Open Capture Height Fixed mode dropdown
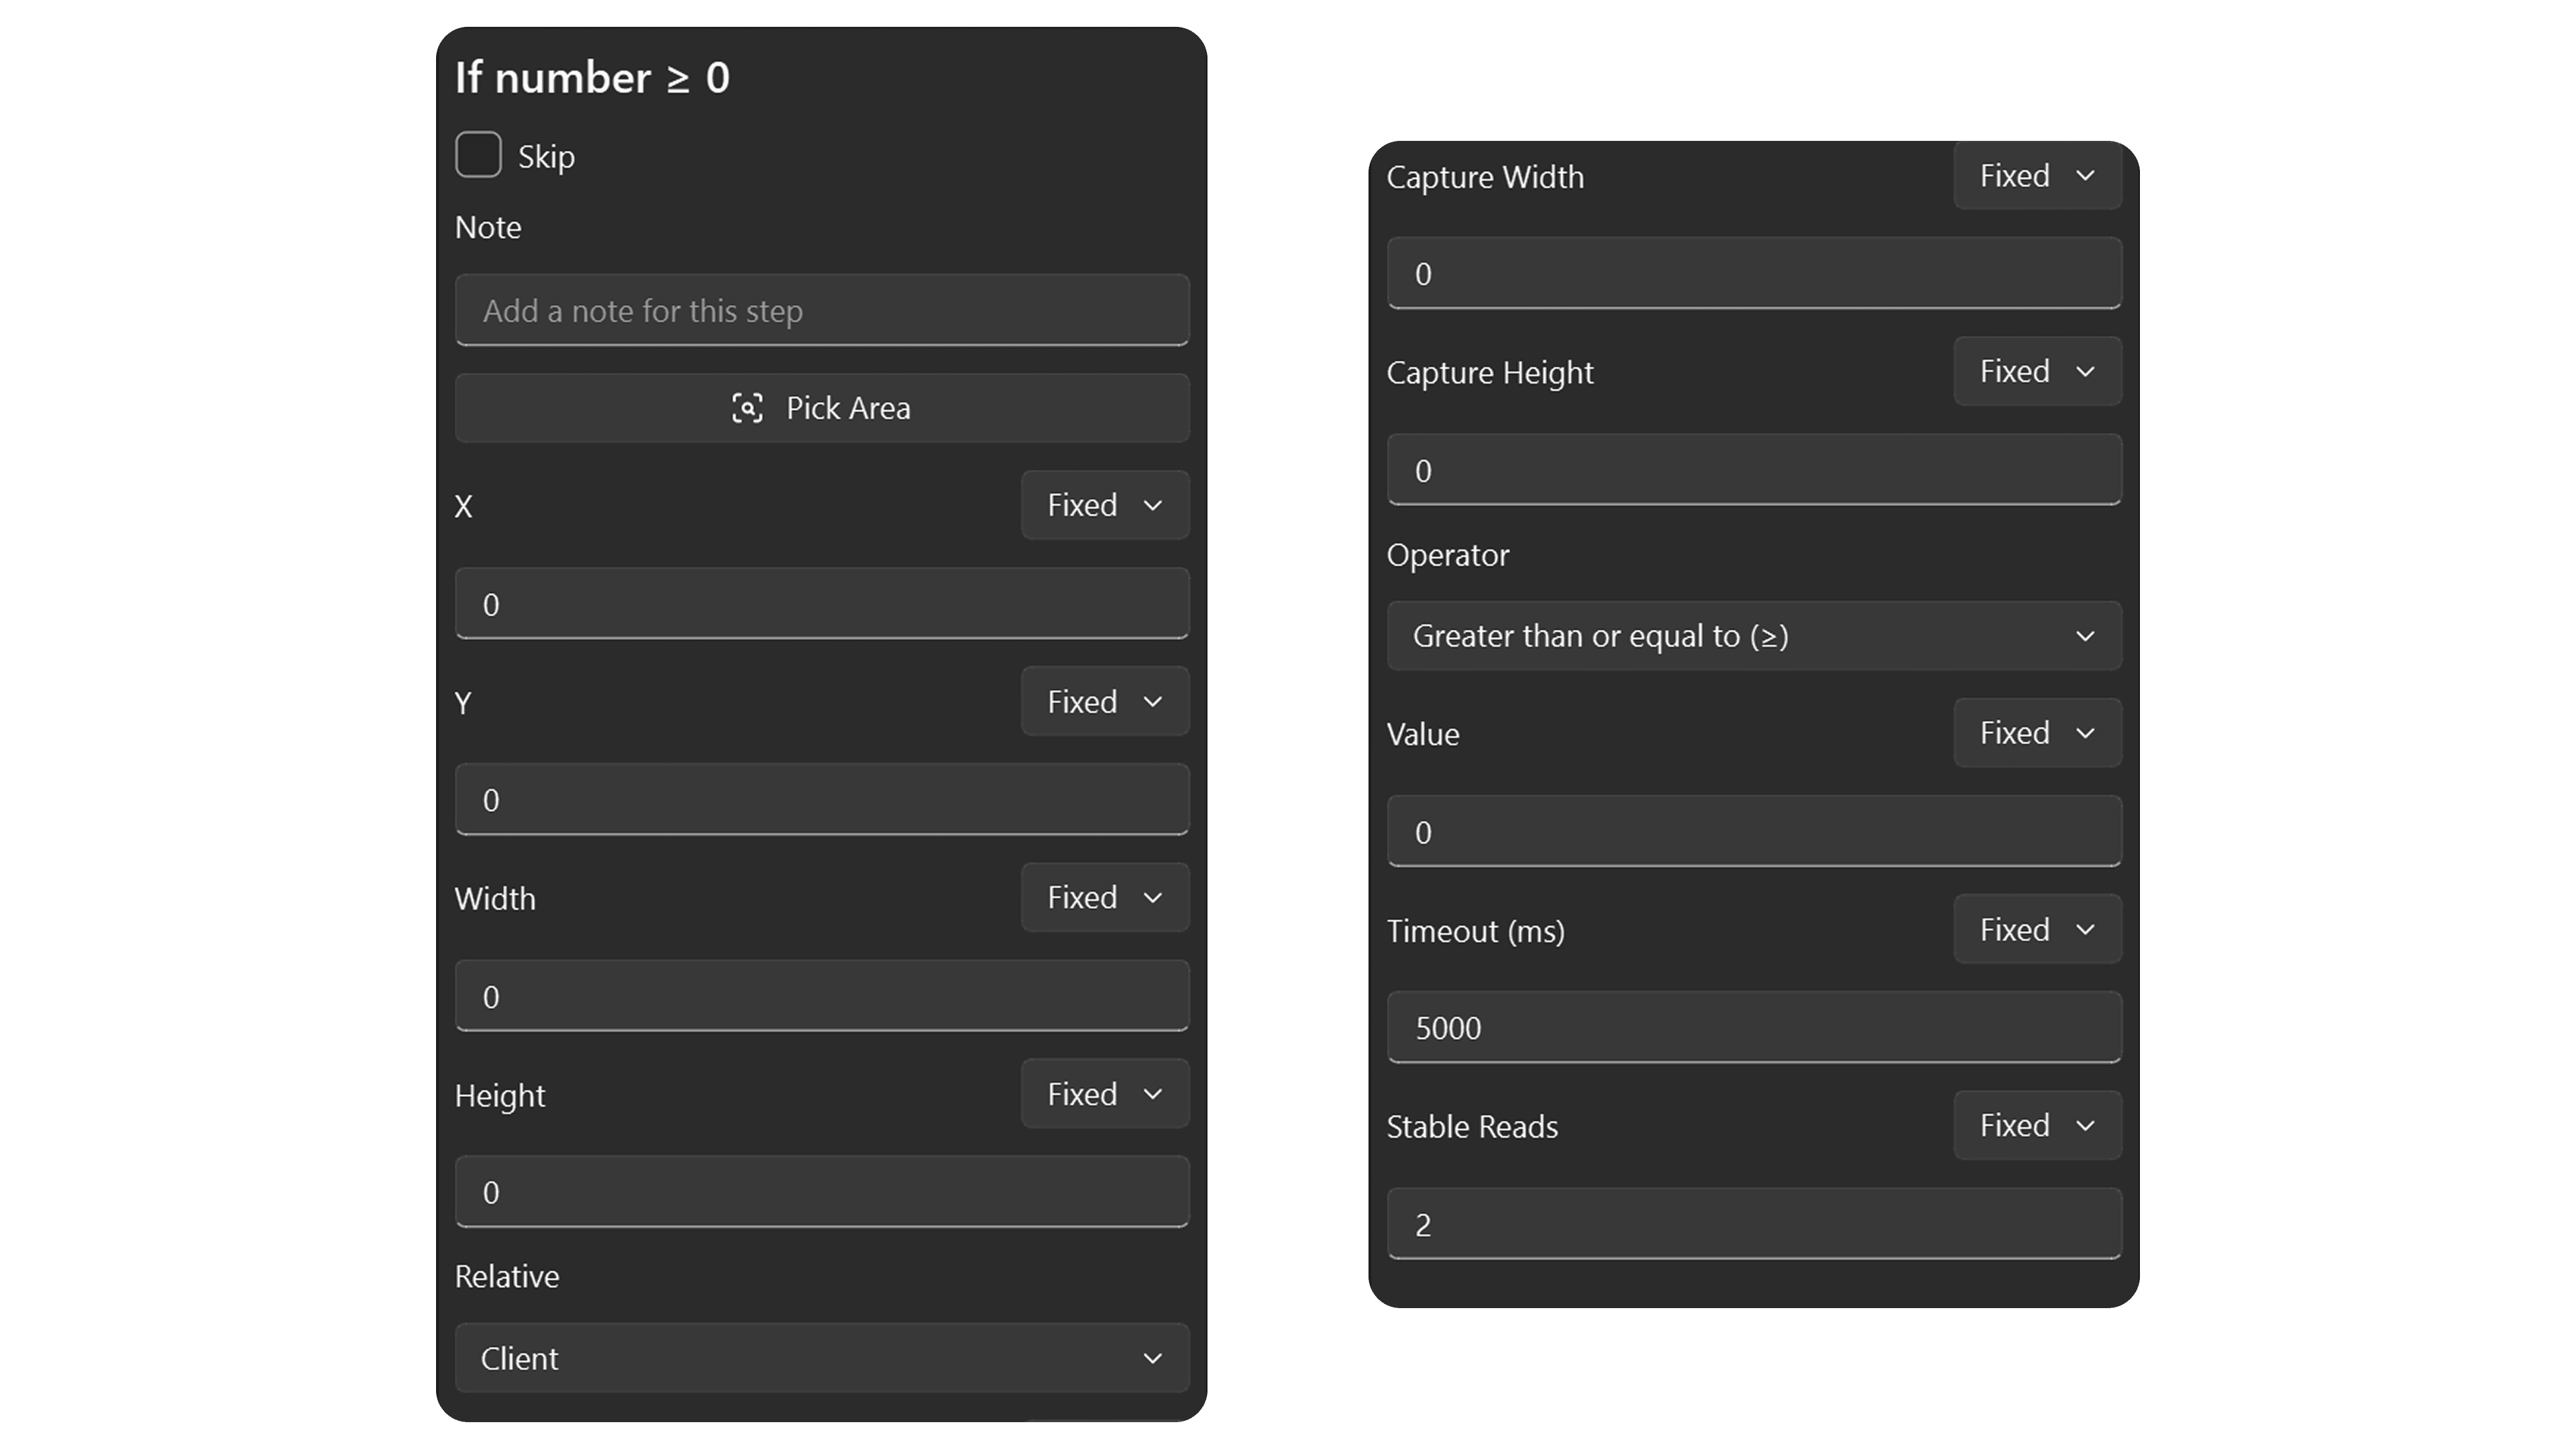Viewport: 2576px width, 1449px height. click(x=2037, y=372)
